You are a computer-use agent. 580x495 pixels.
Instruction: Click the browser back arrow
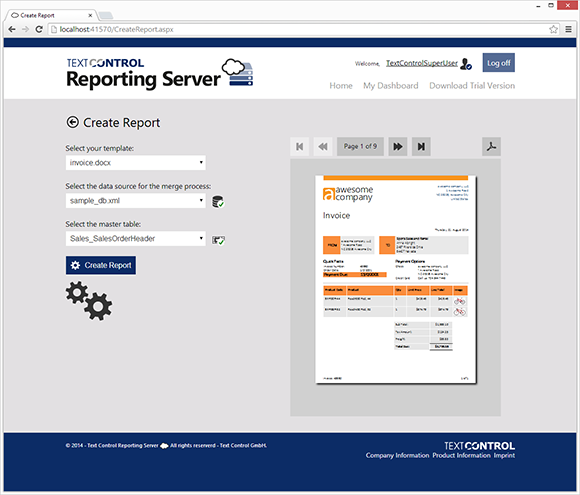[x=12, y=29]
